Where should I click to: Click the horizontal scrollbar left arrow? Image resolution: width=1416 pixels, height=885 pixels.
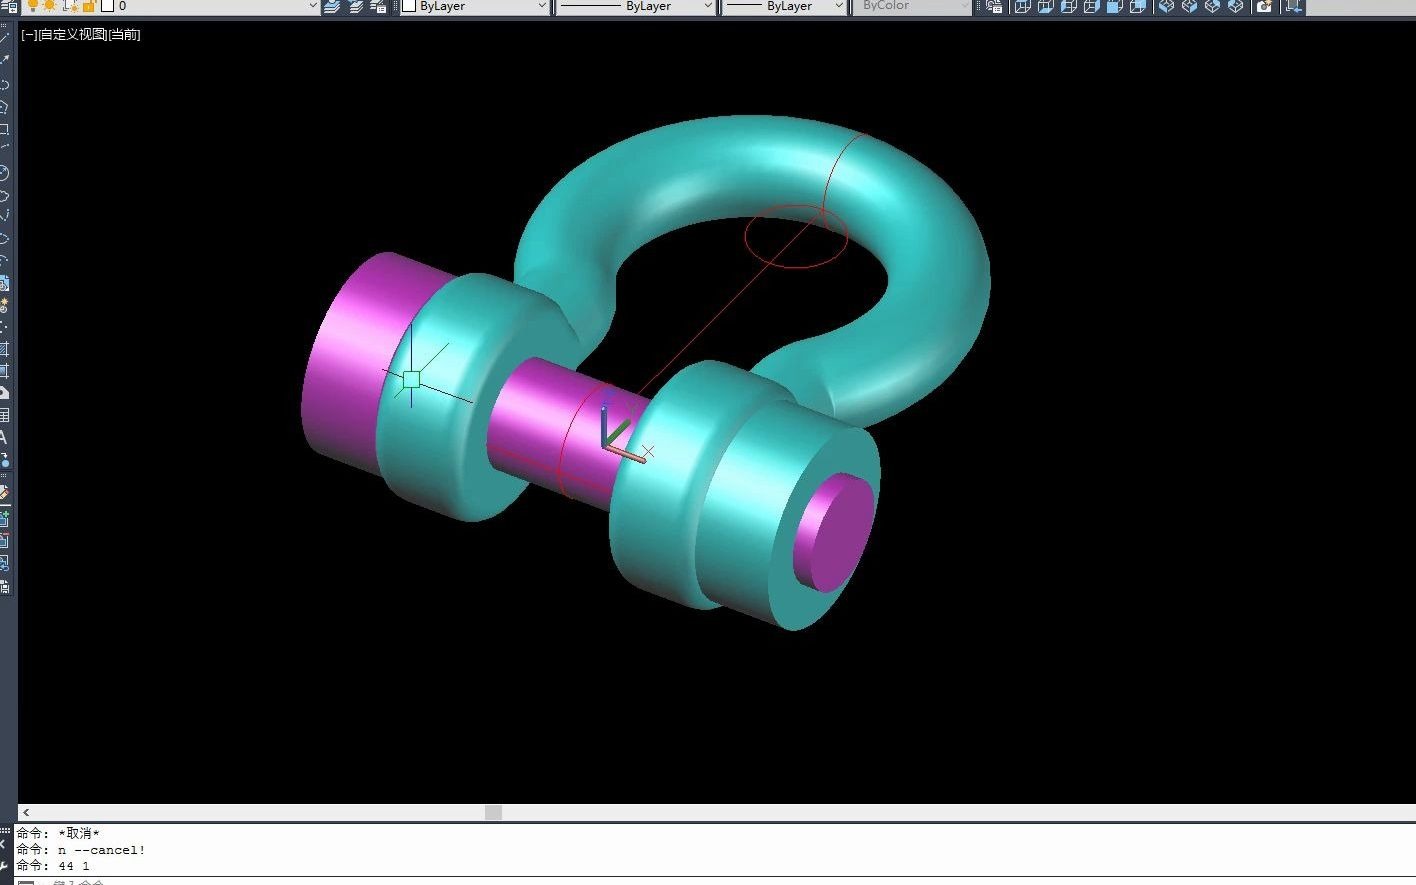pos(25,812)
